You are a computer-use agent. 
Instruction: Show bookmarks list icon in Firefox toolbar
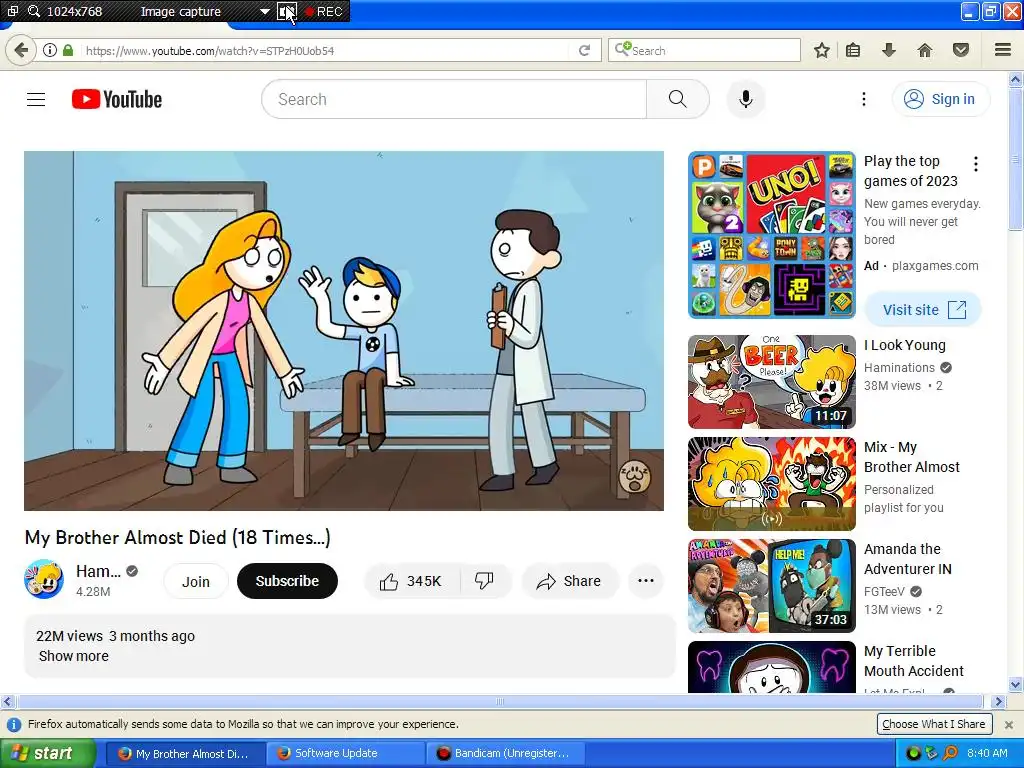click(853, 50)
